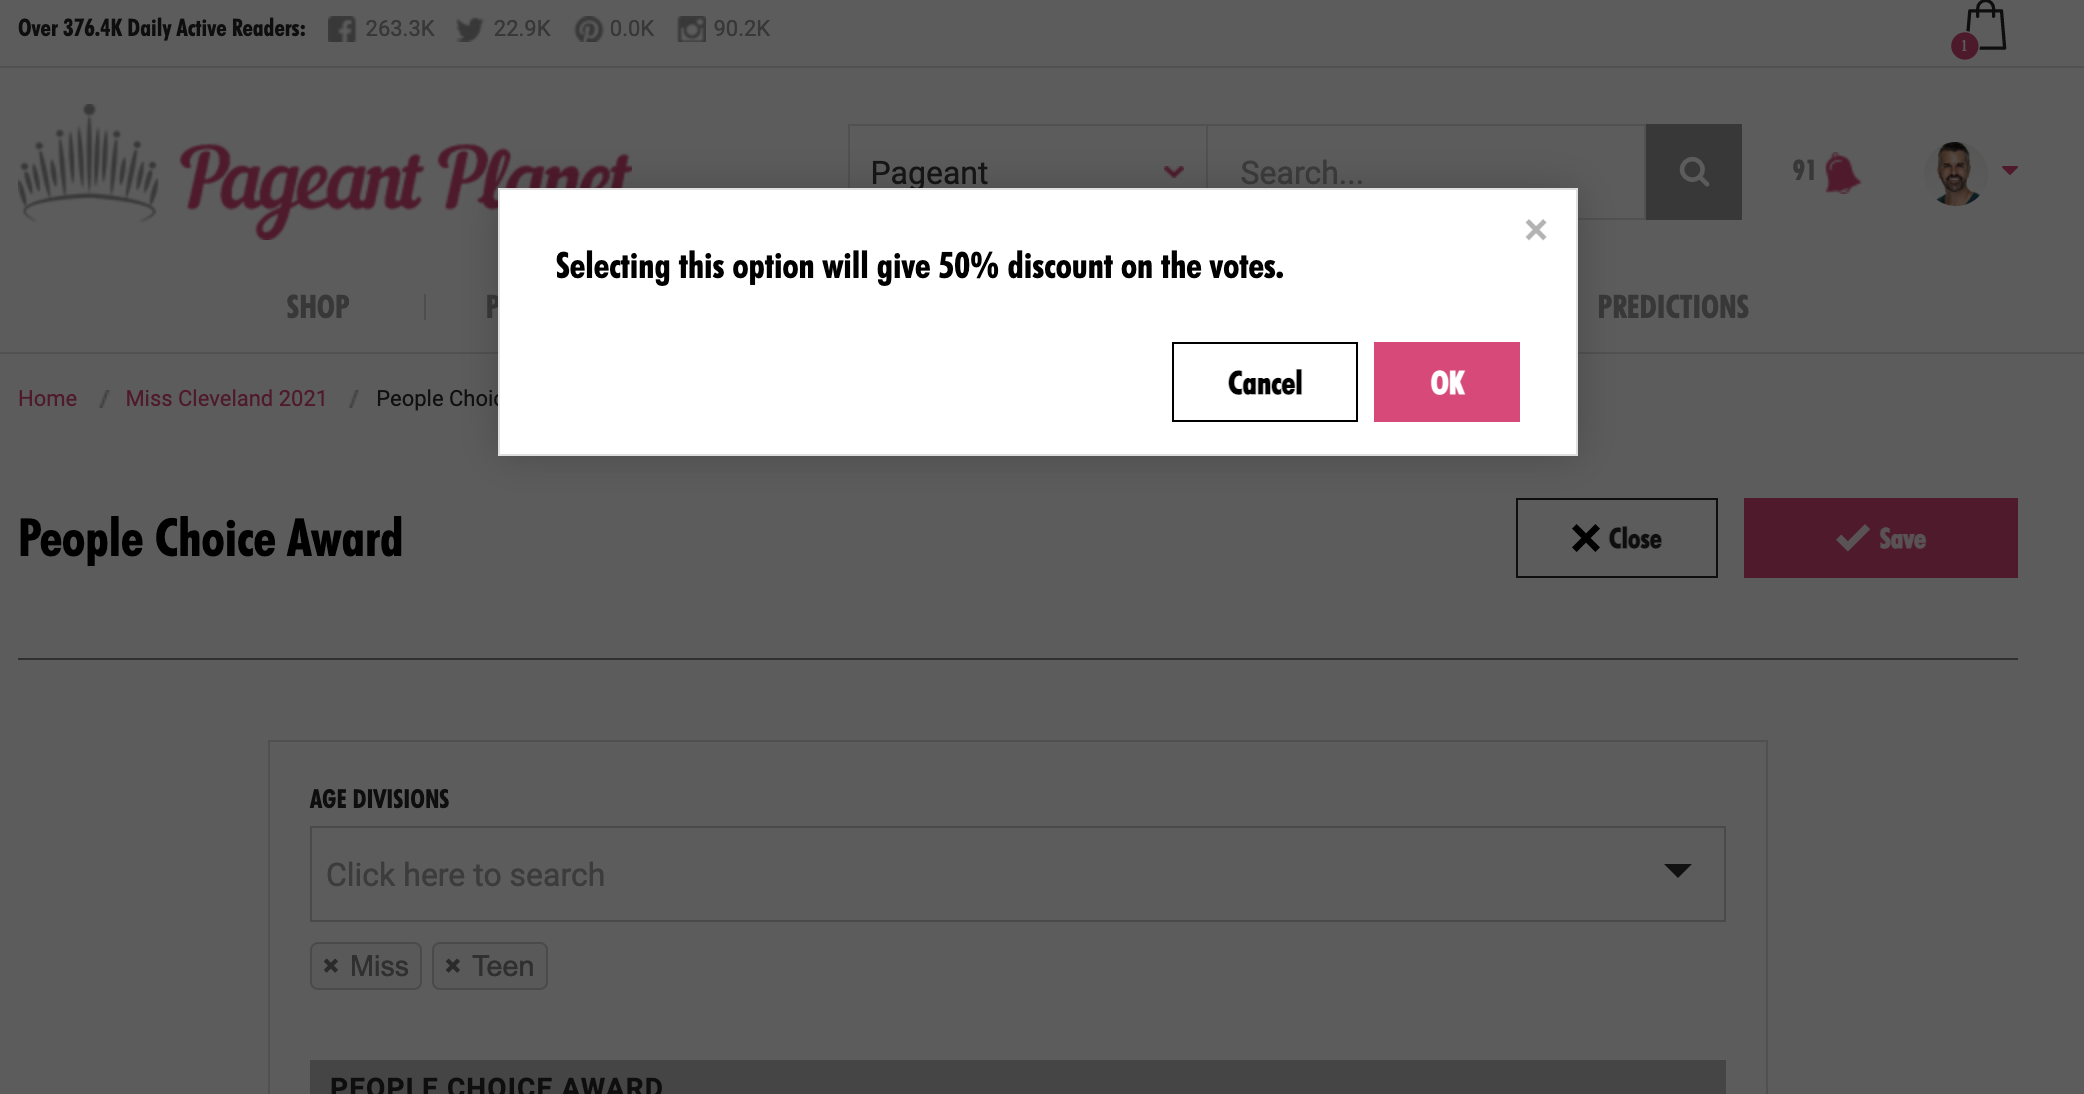Click the Facebook follower count icon
Image resolution: width=2084 pixels, height=1094 pixels.
click(341, 29)
